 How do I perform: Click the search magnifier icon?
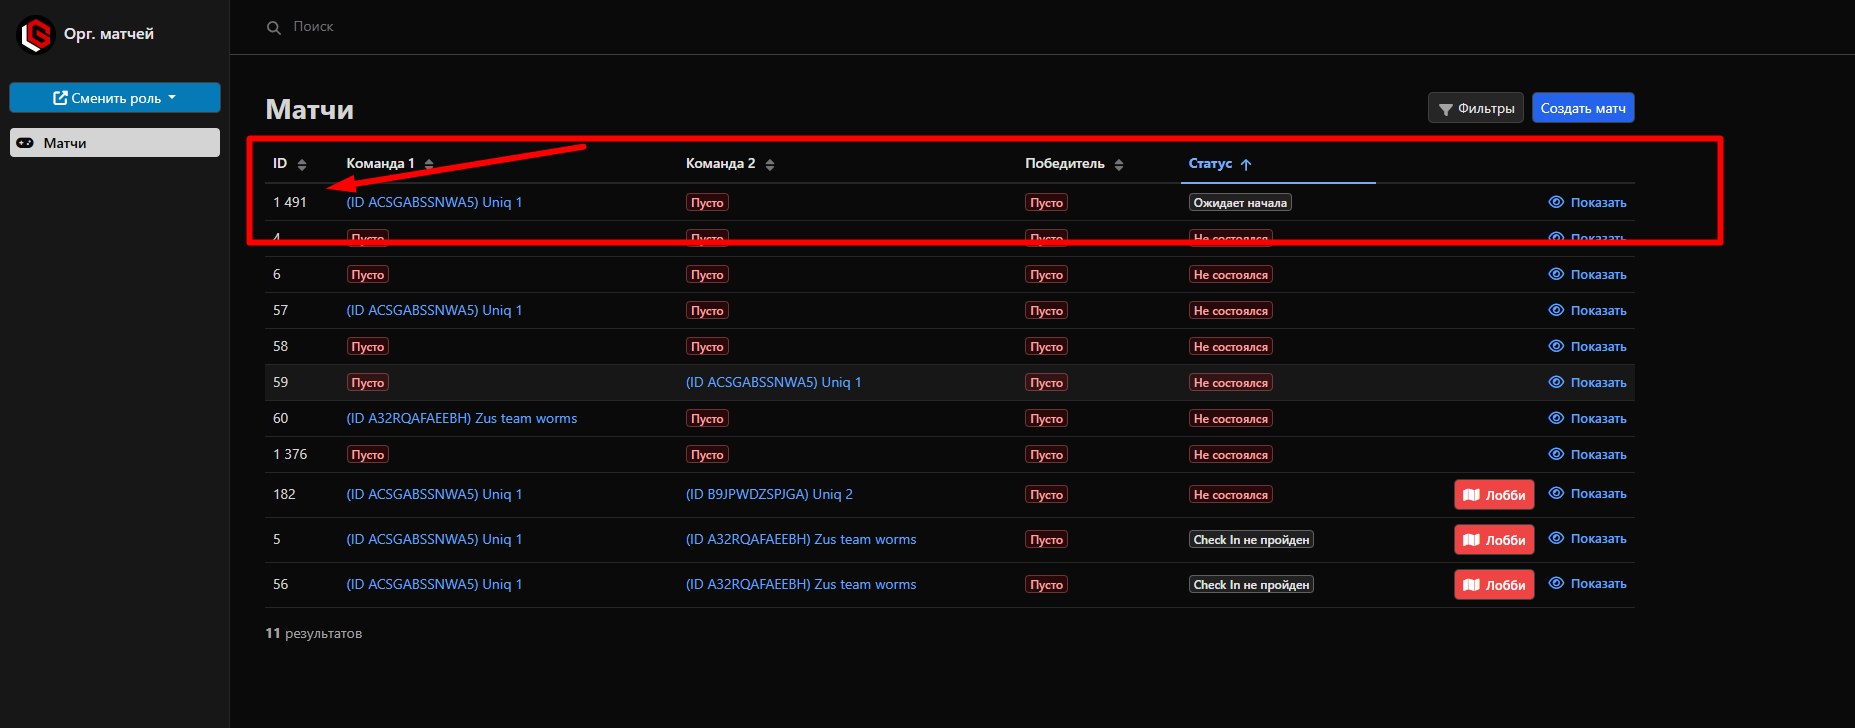[x=274, y=28]
